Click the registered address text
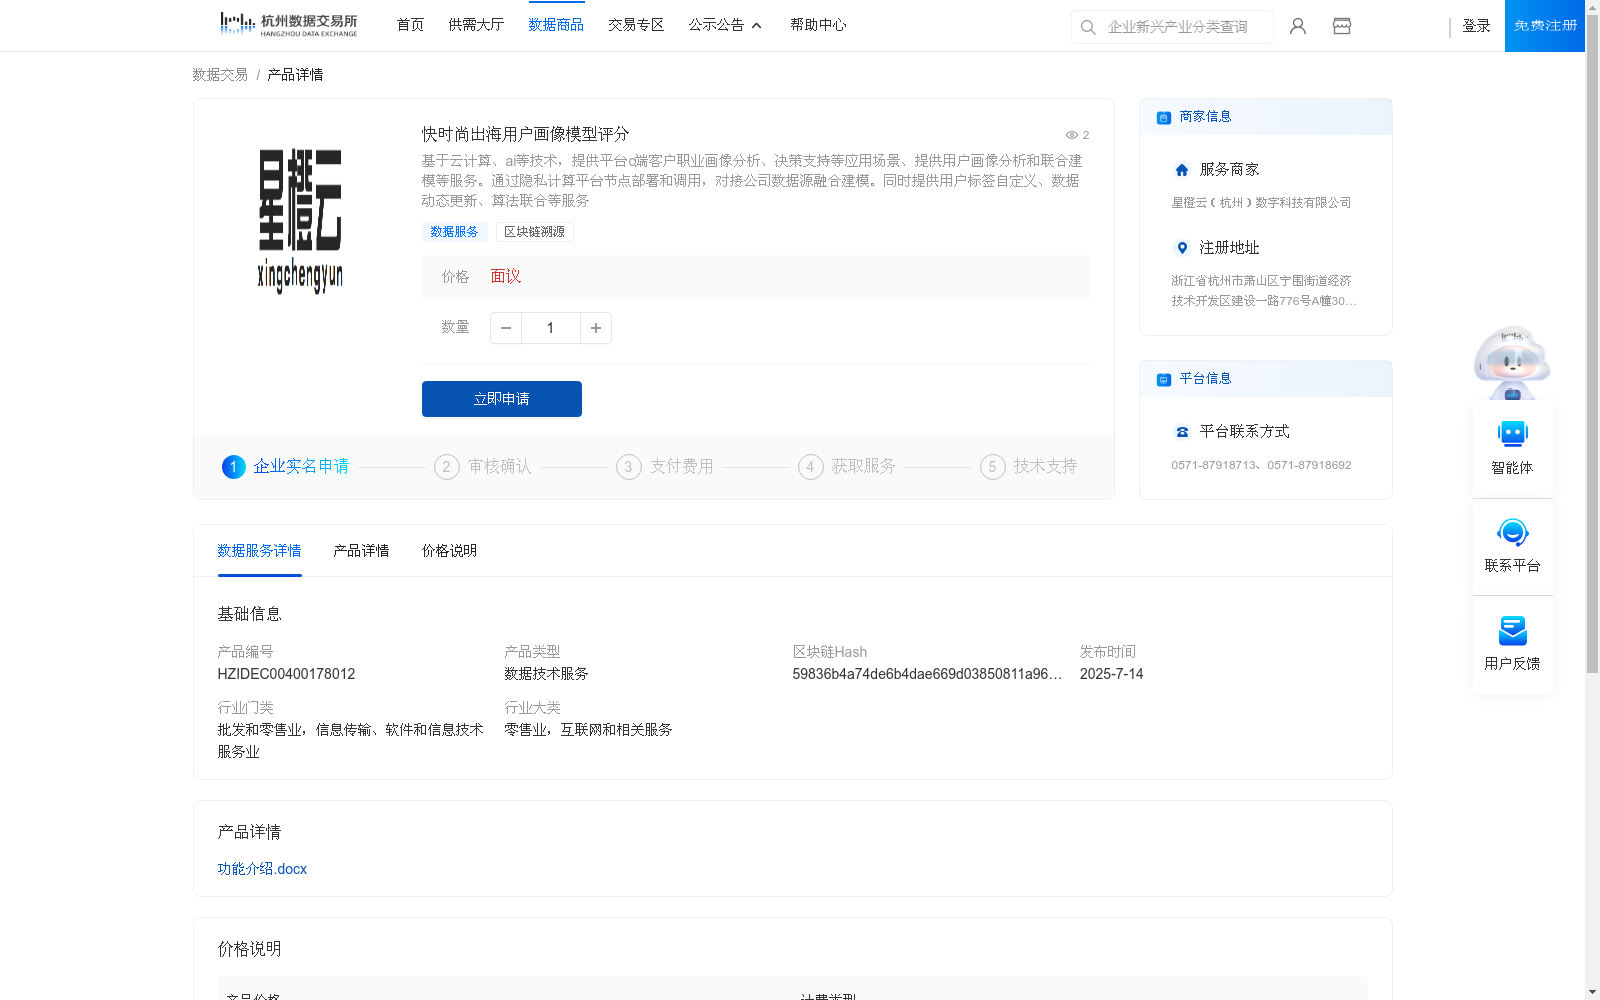The height and width of the screenshot is (1000, 1600). click(x=1264, y=291)
